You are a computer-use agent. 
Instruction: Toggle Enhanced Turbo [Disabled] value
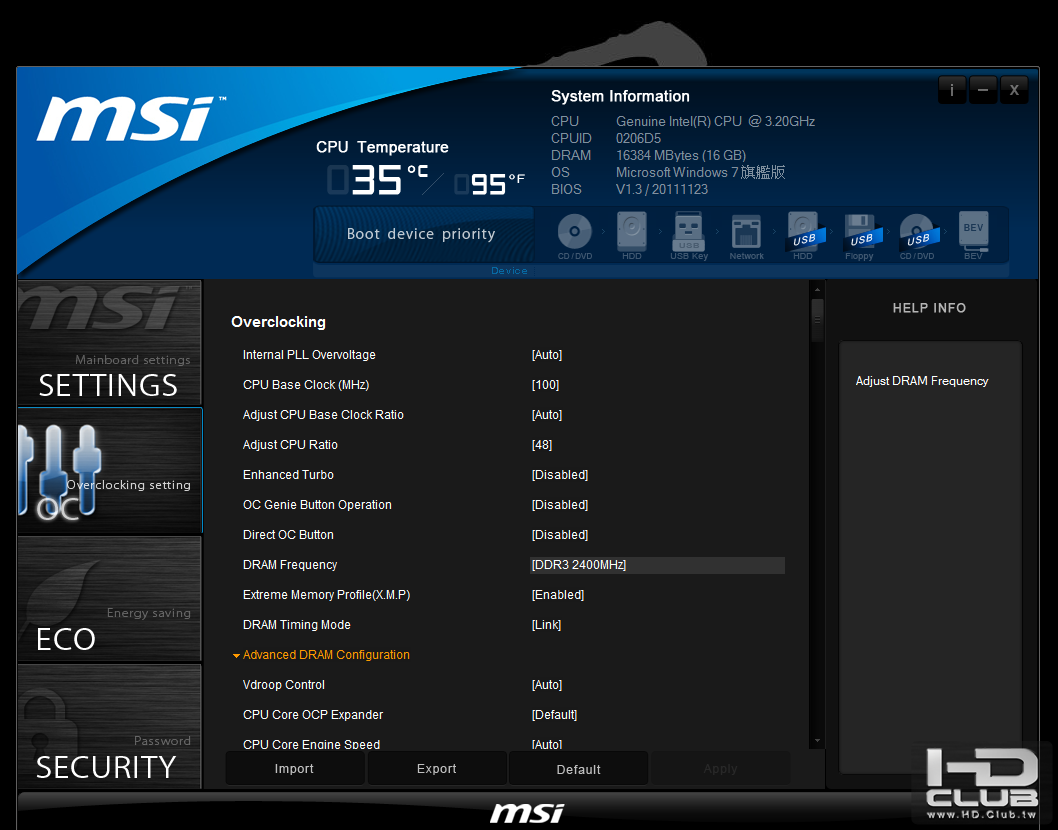pos(559,475)
